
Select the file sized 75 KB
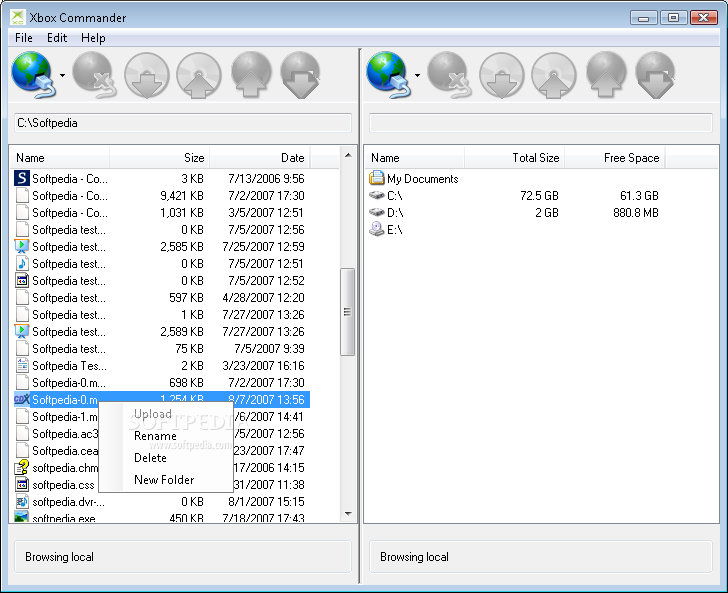[160, 349]
